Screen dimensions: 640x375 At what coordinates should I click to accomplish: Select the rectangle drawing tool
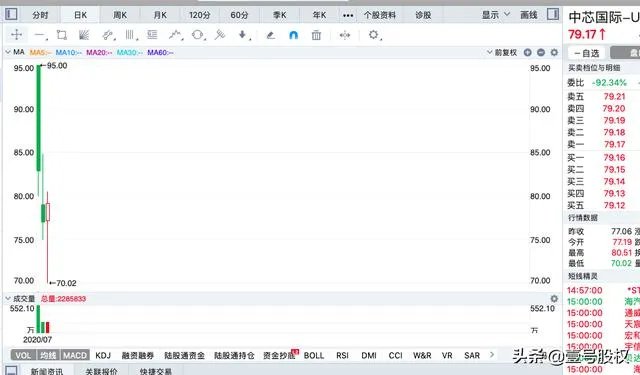click(62, 35)
